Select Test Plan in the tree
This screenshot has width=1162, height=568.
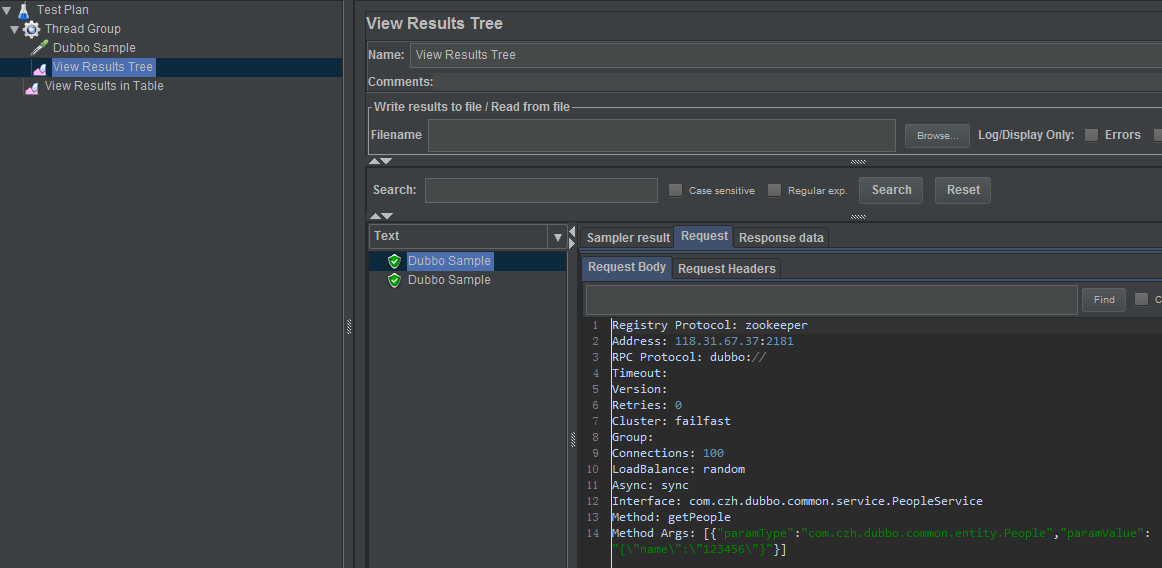coord(63,10)
